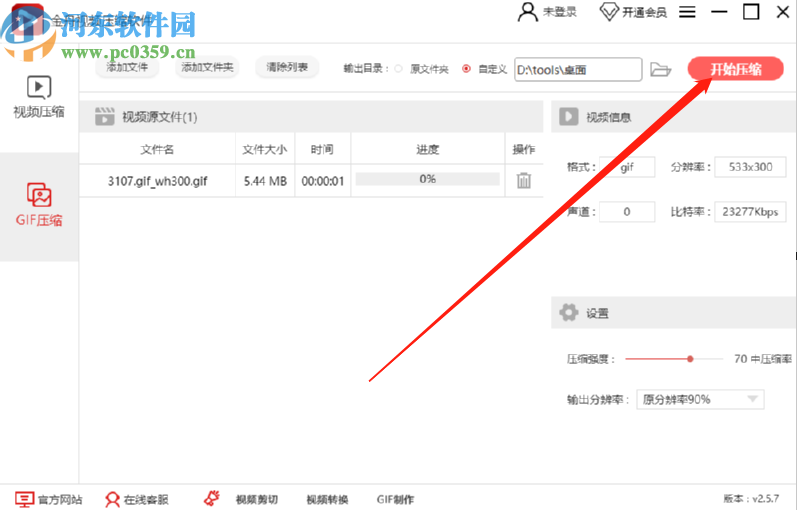Click the 00:00:01 duration cell
Screen dimensions: 797x510
click(x=323, y=181)
